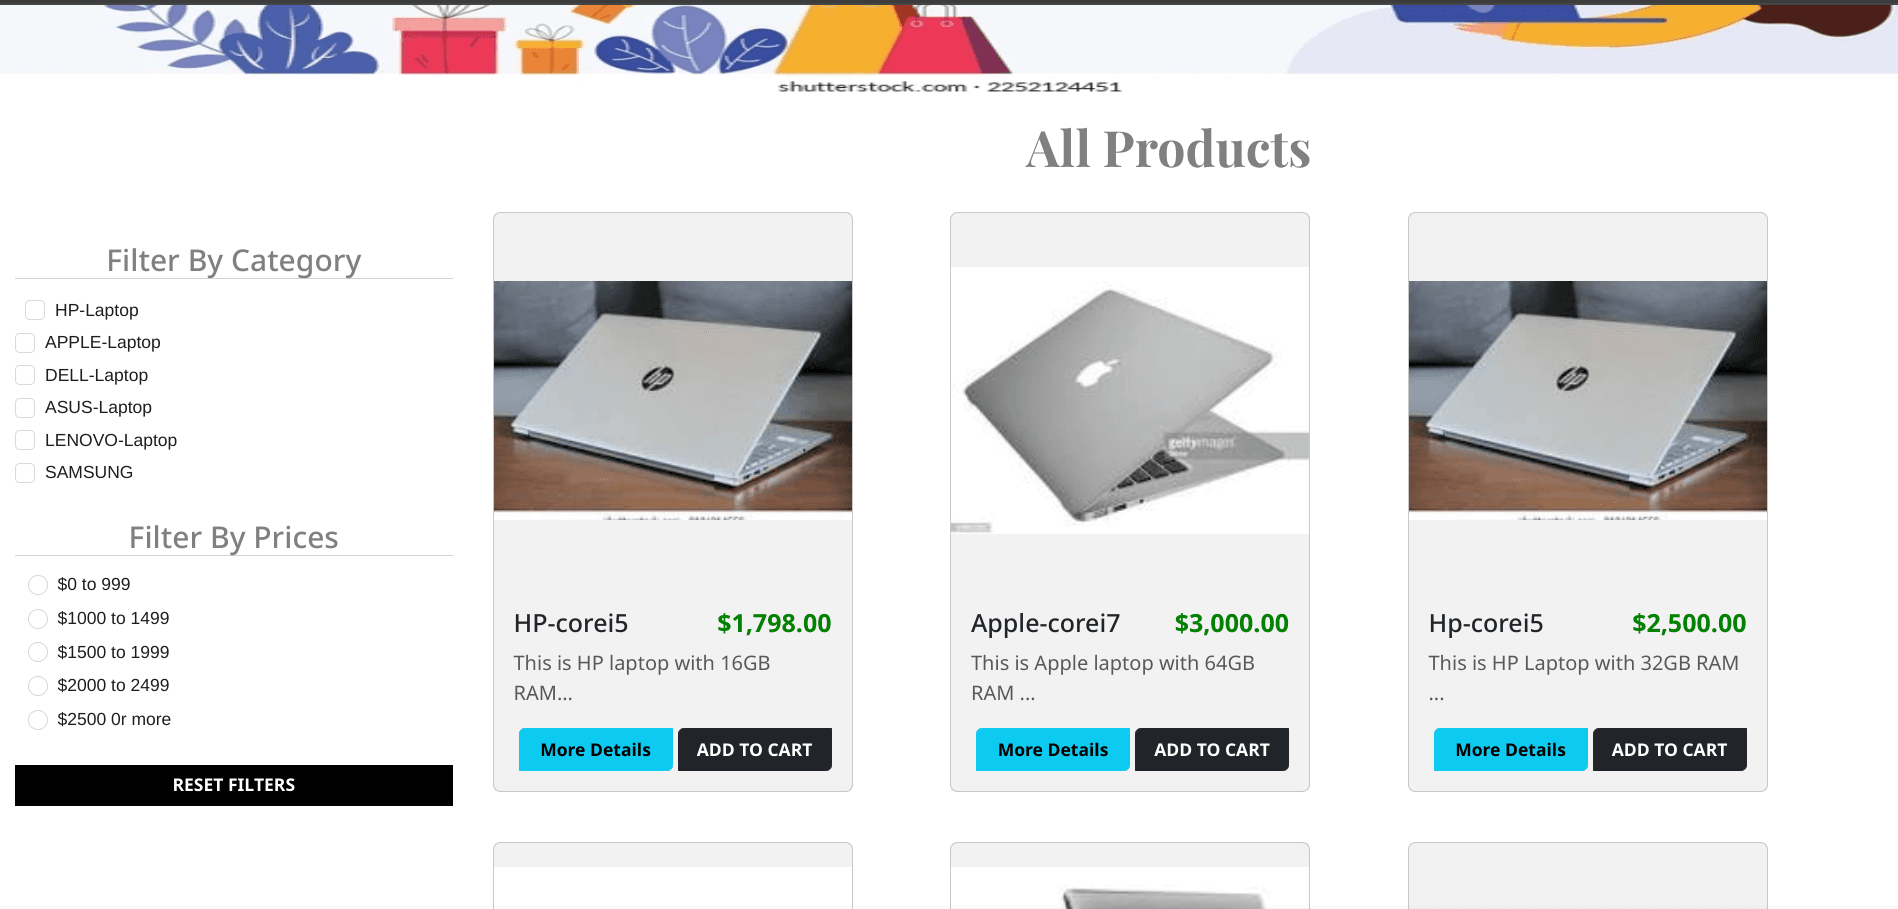Tick the LENOVO-Laptop checkbox

coord(25,440)
